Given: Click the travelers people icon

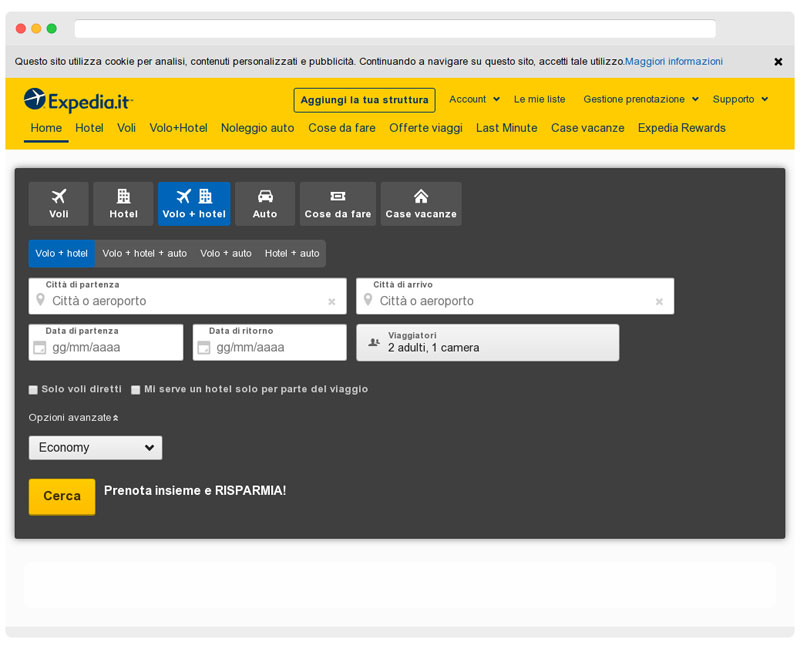Looking at the screenshot, I should 374,342.
